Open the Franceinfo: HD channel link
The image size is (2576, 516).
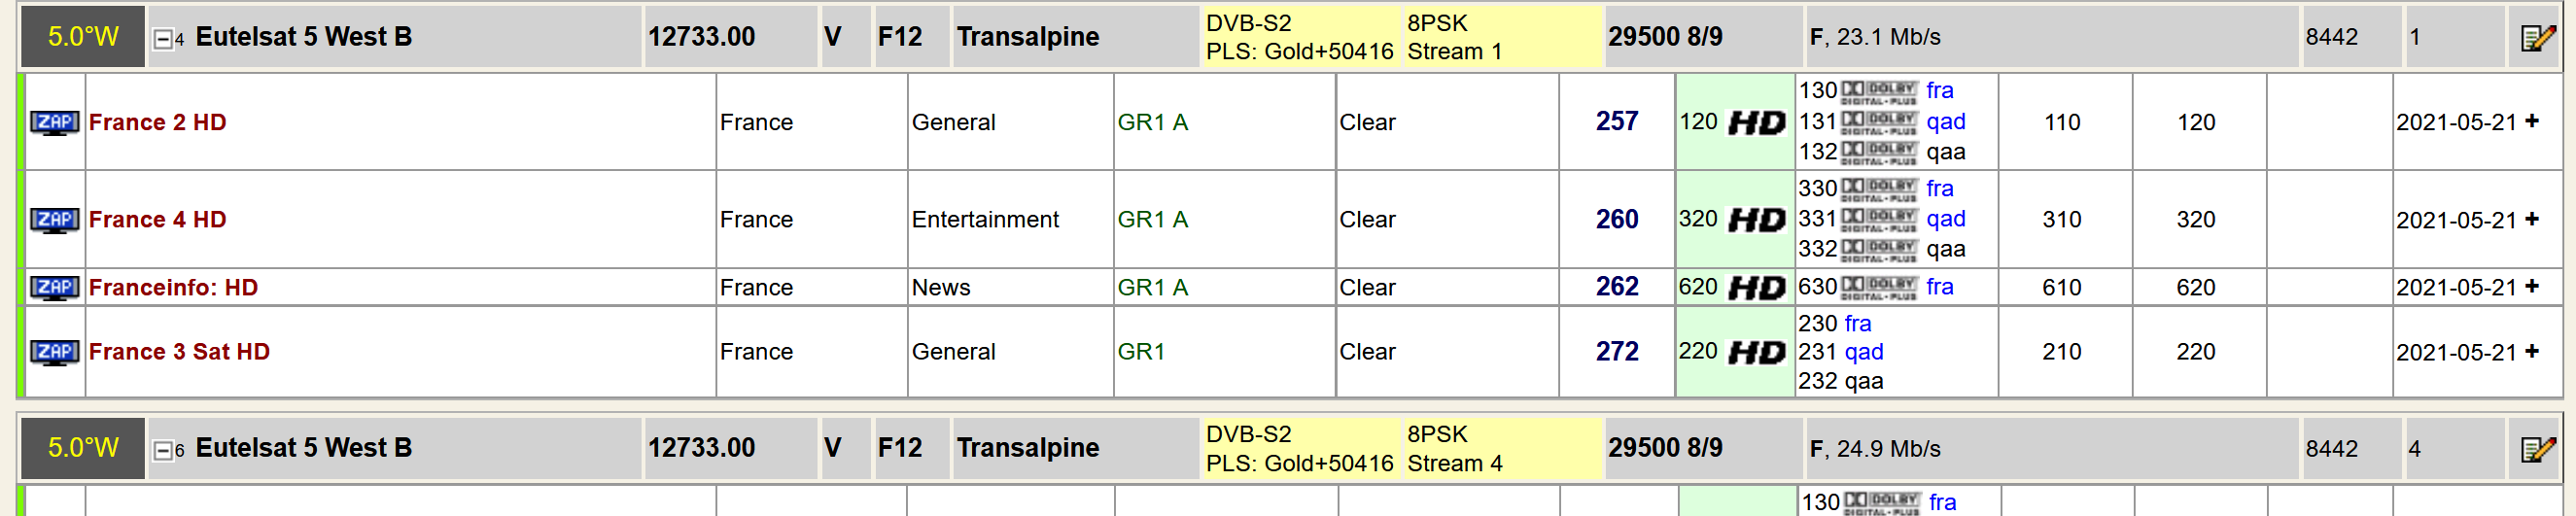tap(173, 288)
